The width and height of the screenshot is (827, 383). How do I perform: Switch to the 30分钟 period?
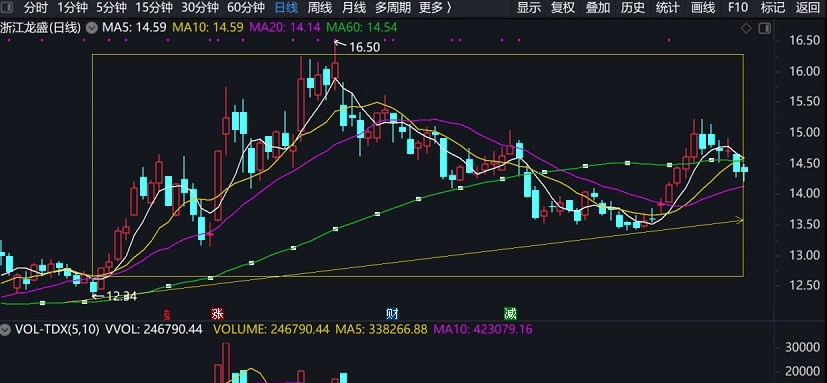point(200,8)
